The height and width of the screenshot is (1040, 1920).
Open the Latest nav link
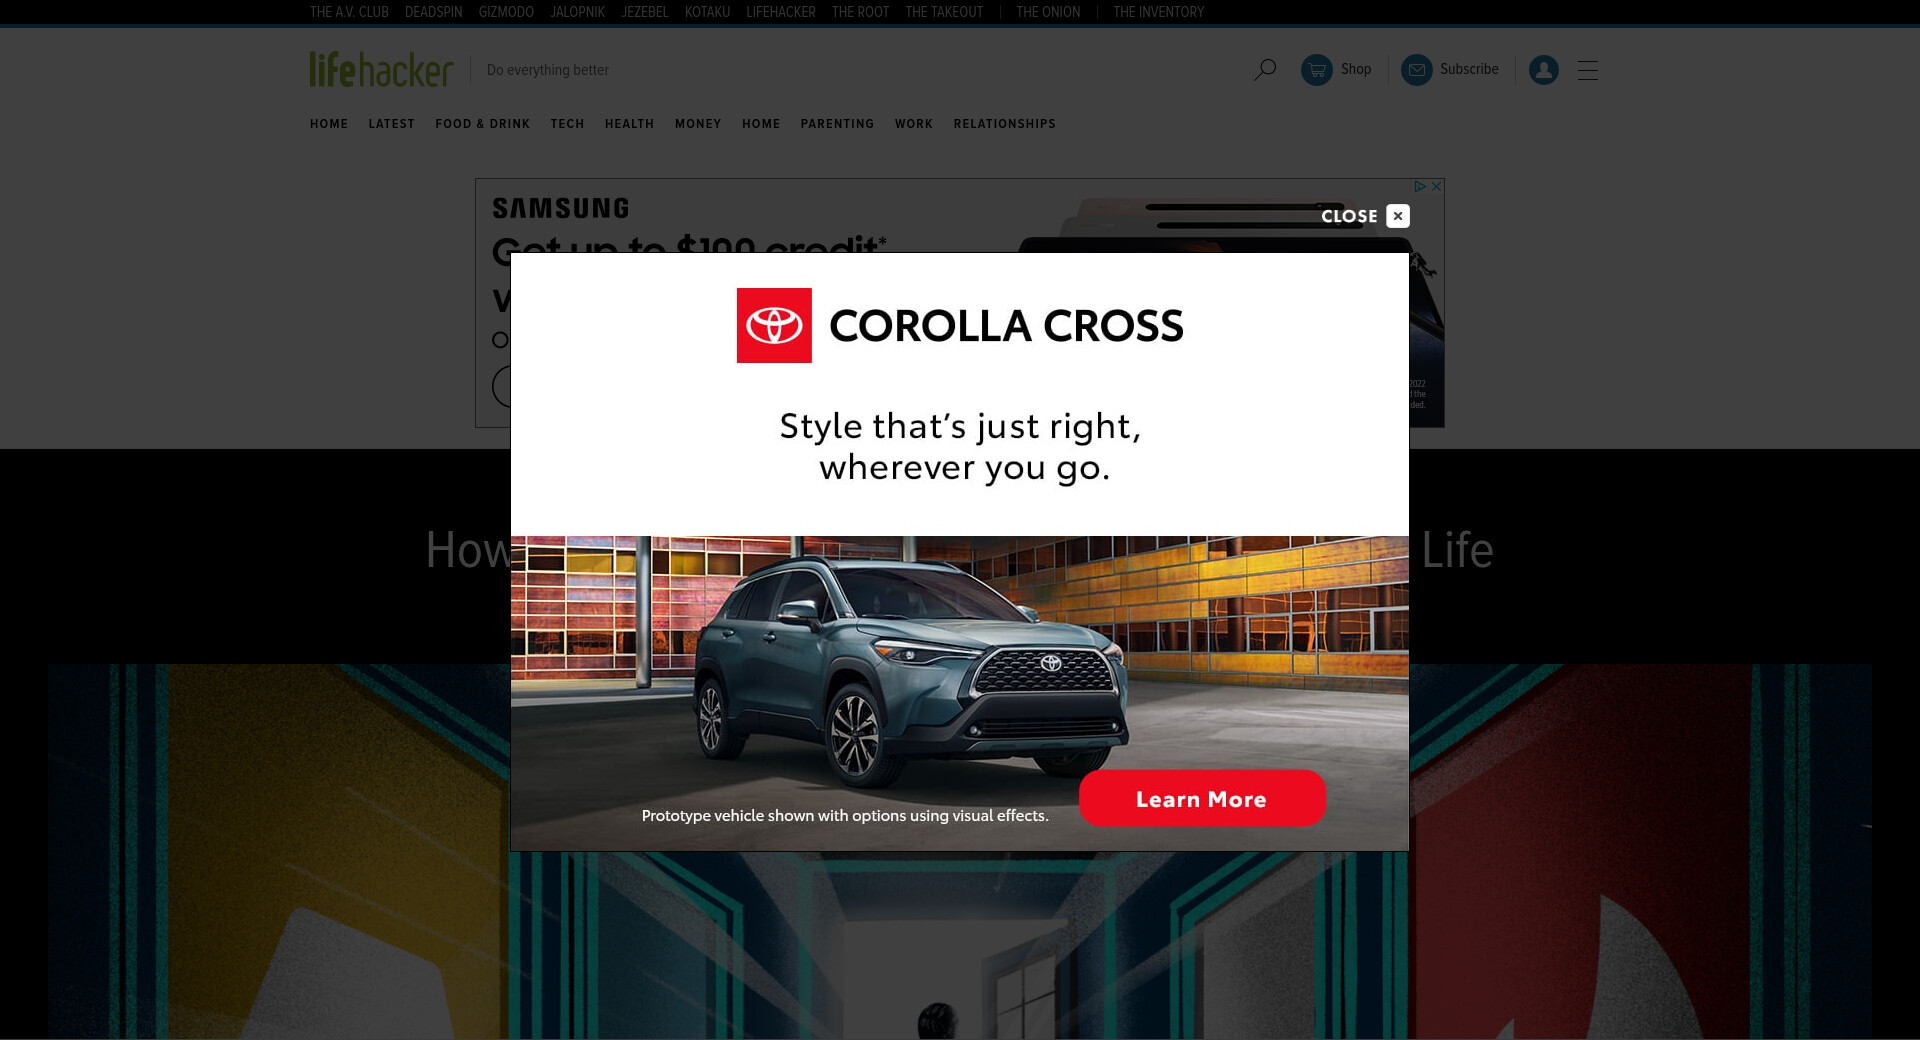coord(391,124)
